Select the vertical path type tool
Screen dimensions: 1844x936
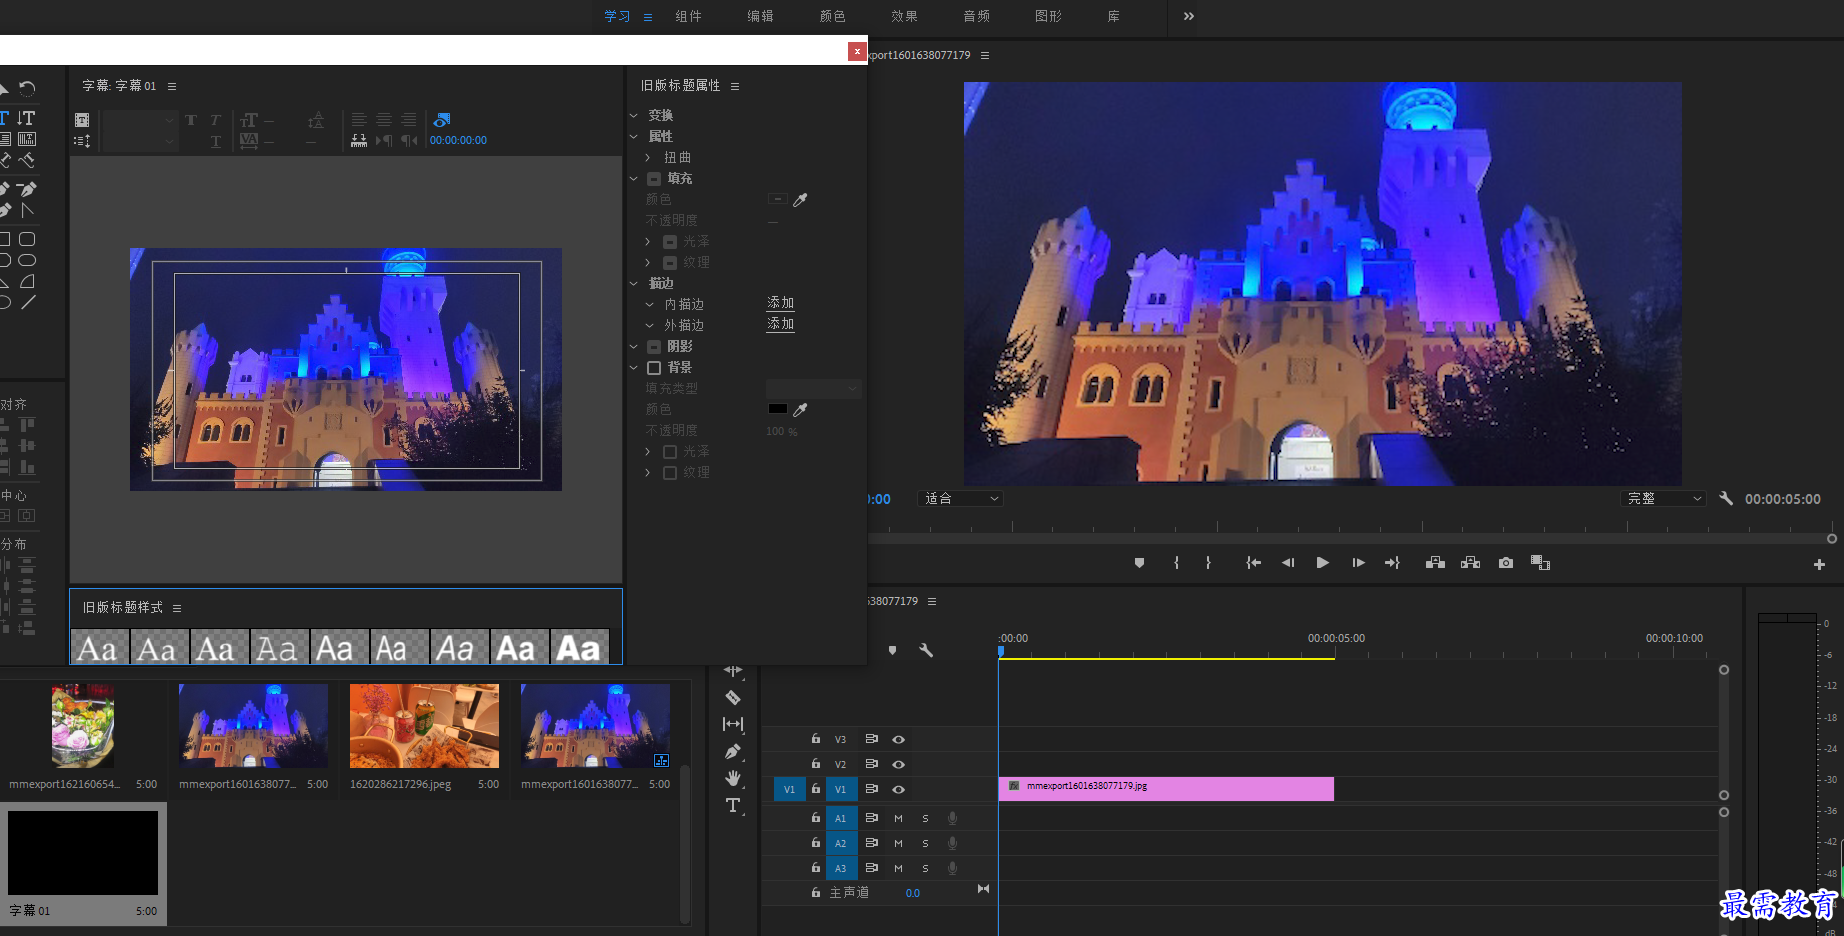click(x=27, y=160)
